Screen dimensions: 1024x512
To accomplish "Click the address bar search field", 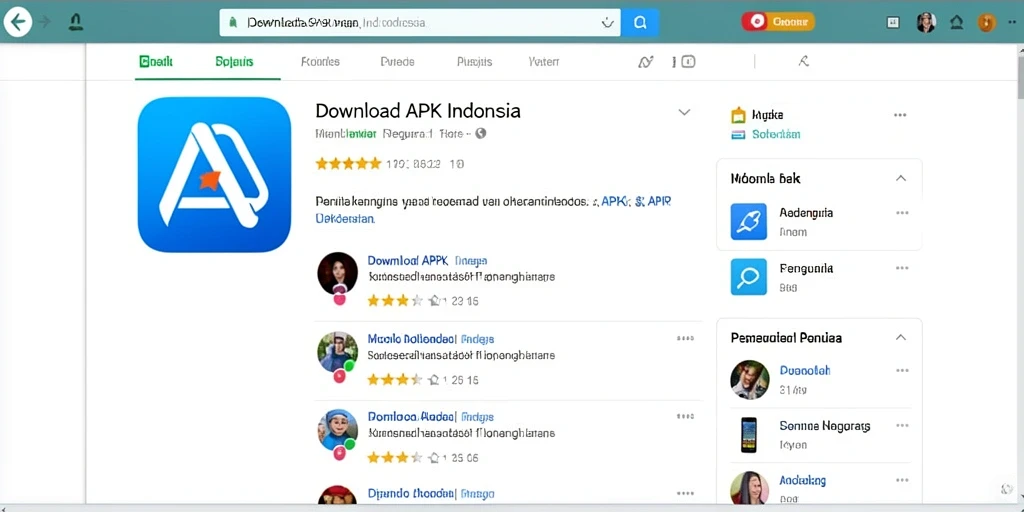I will (x=420, y=23).
